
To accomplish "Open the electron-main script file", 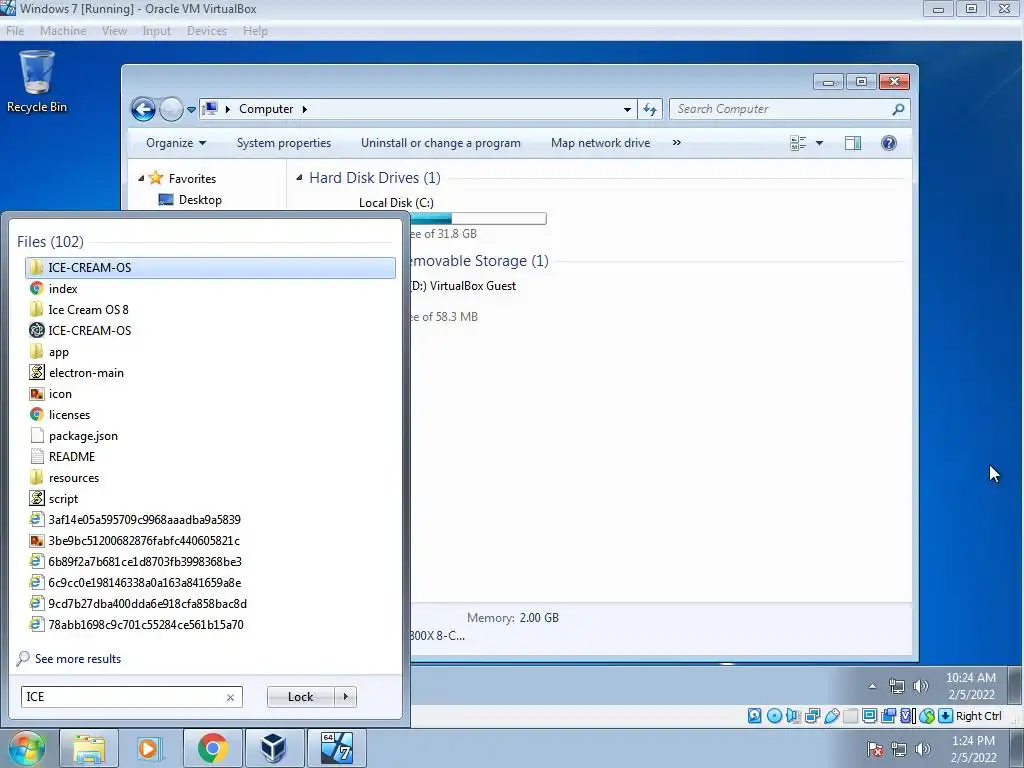I will (x=210, y=372).
